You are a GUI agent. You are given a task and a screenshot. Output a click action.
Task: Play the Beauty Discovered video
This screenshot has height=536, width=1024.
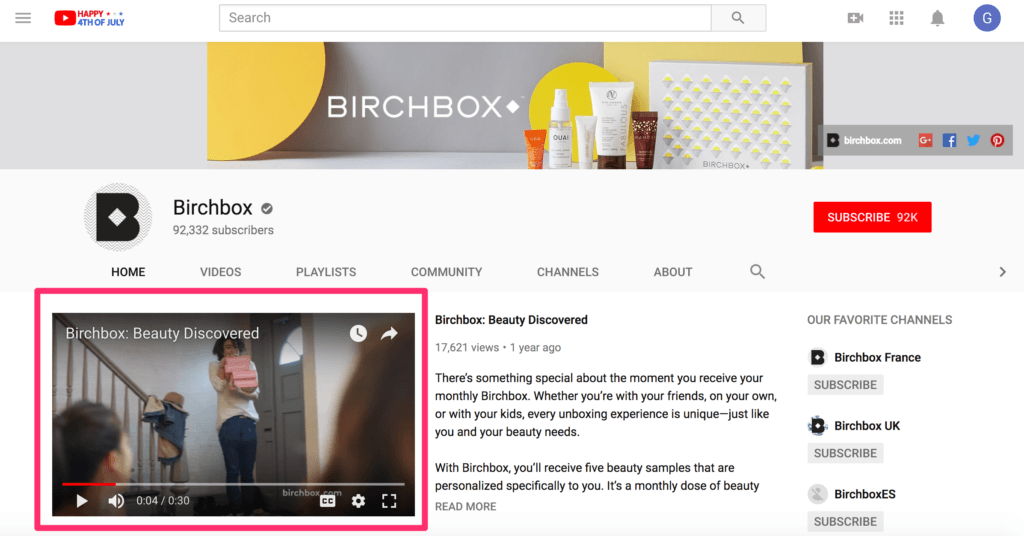click(x=82, y=501)
